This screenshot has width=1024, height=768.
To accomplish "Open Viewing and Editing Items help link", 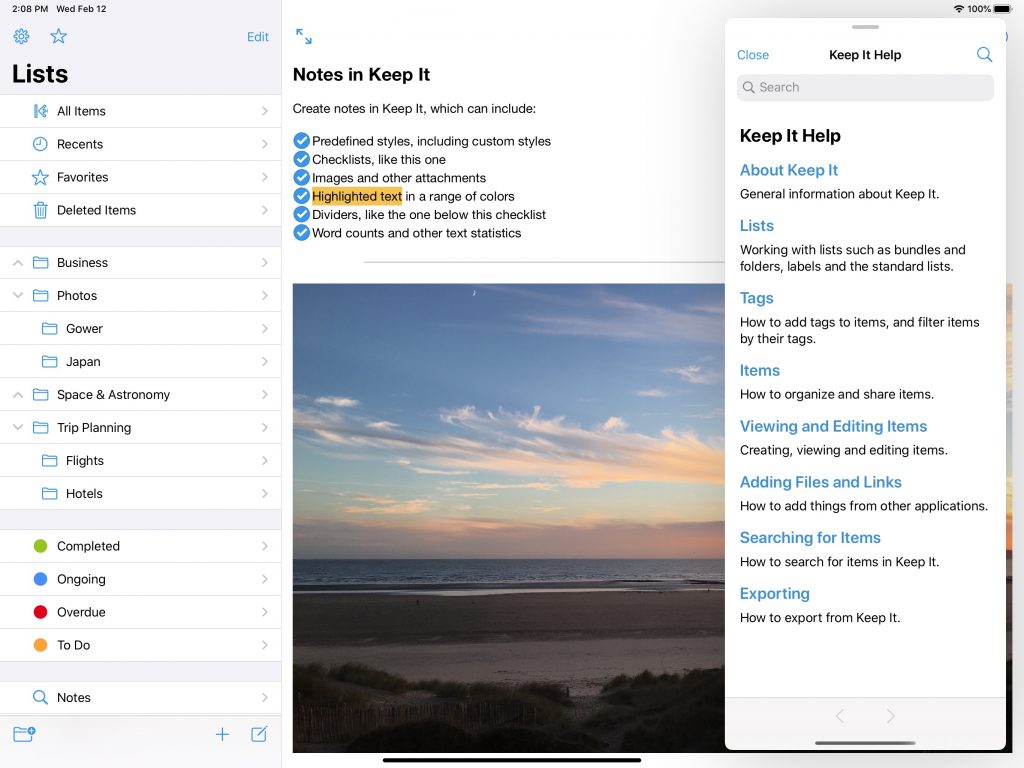I will tap(833, 426).
